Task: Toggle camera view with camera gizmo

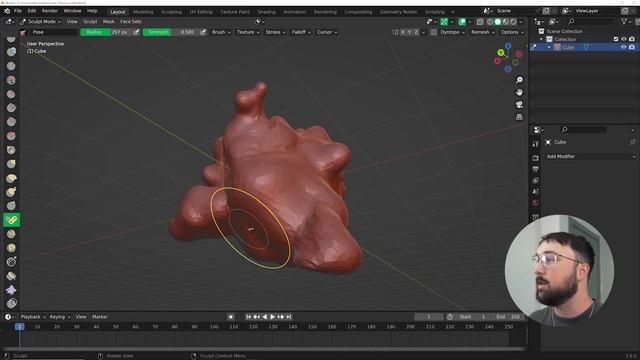Action: coord(519,105)
